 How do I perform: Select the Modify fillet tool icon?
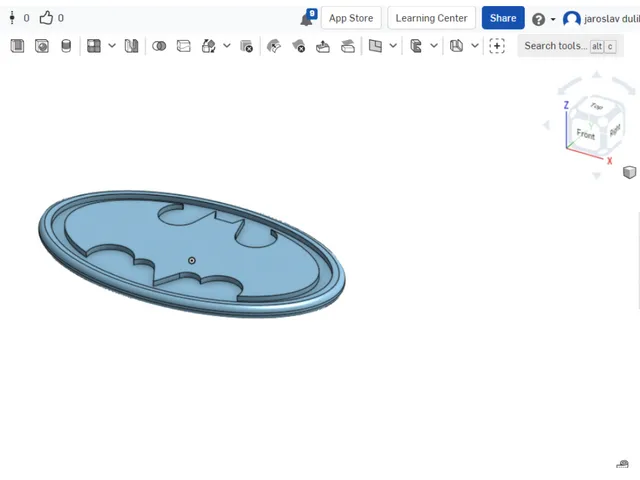point(273,46)
